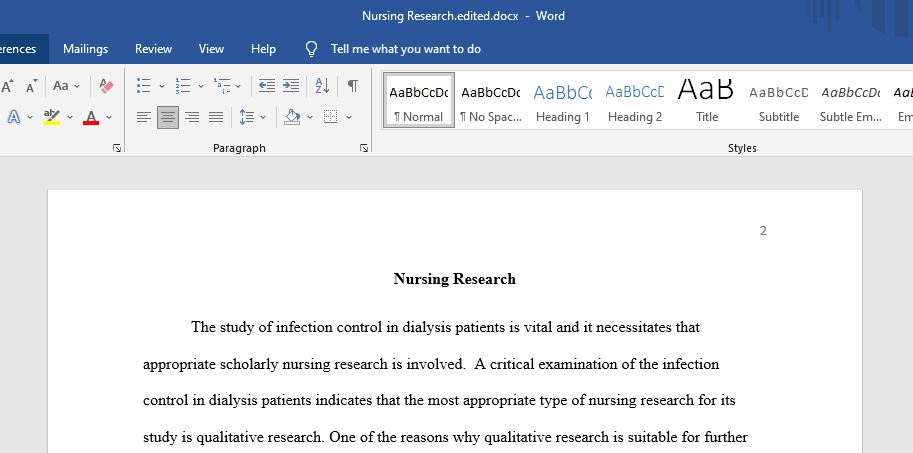This screenshot has width=913, height=453.
Task: Toggle Align Right
Action: [x=192, y=117]
